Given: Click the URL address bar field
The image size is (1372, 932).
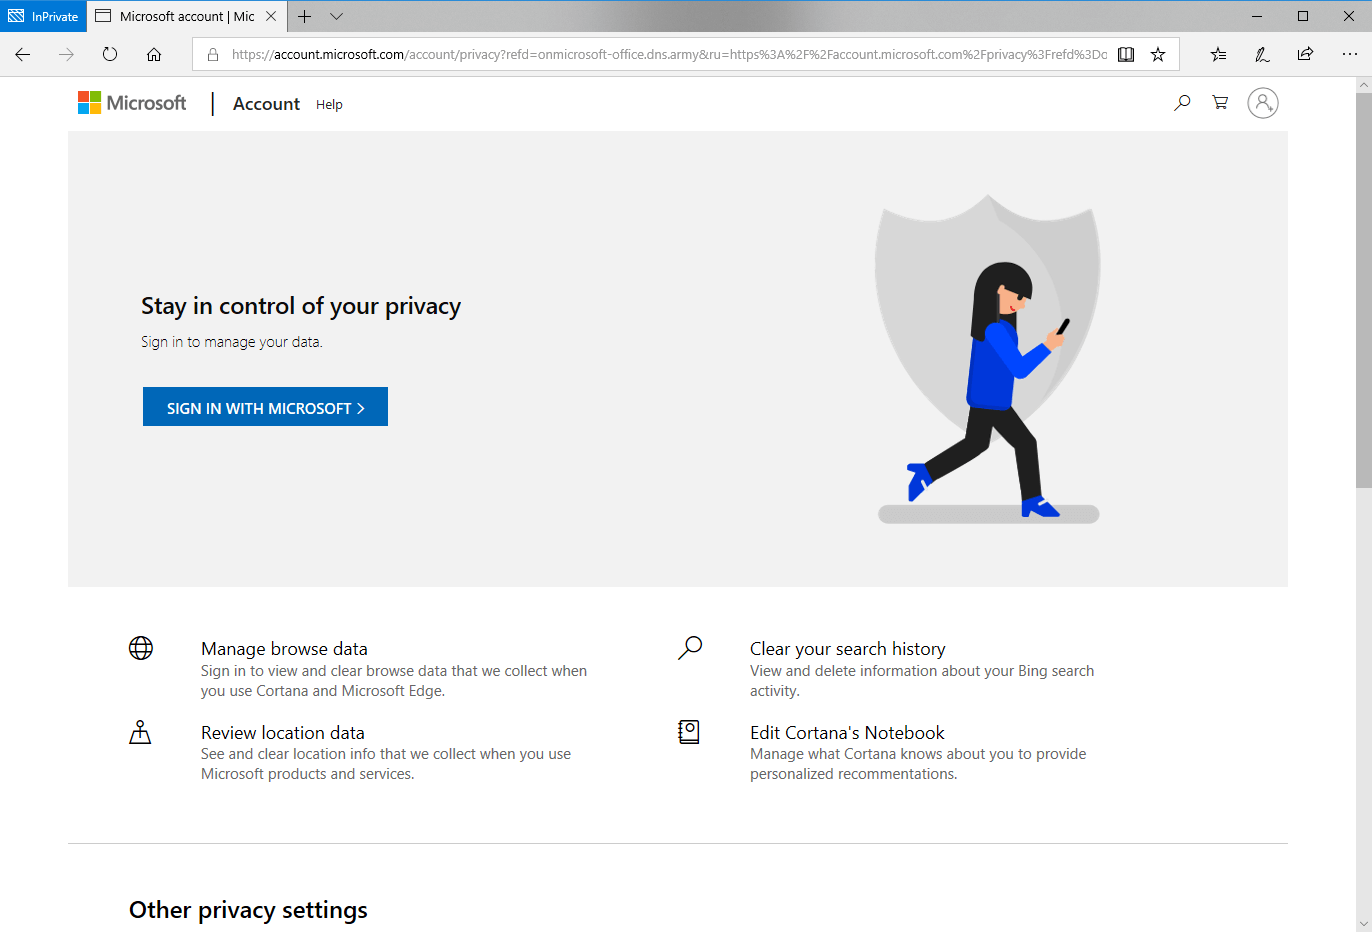Looking at the screenshot, I should coord(668,55).
